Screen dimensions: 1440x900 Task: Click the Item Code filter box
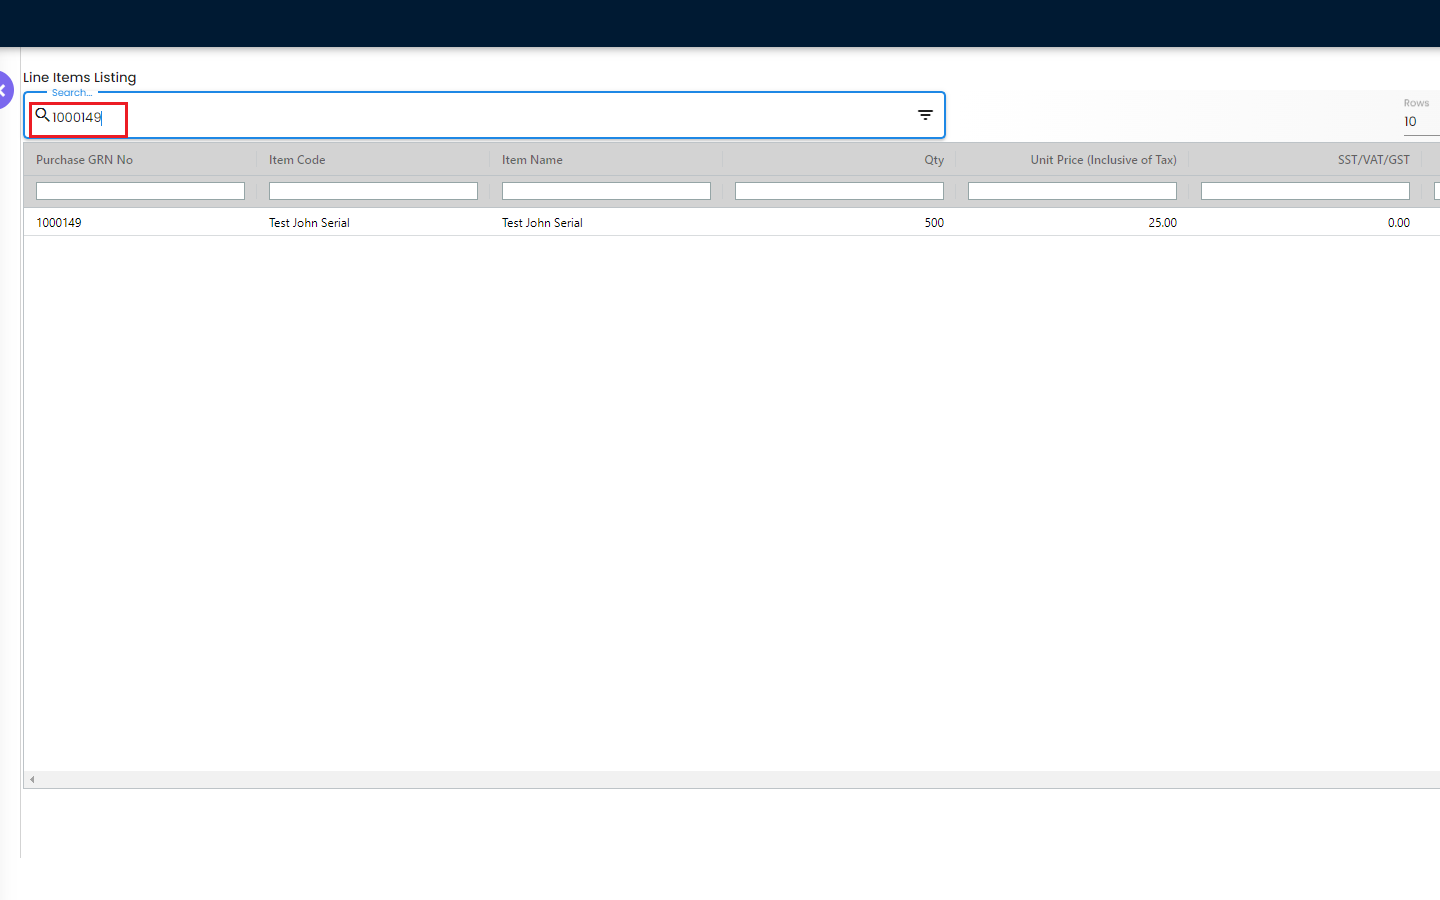coord(373,191)
